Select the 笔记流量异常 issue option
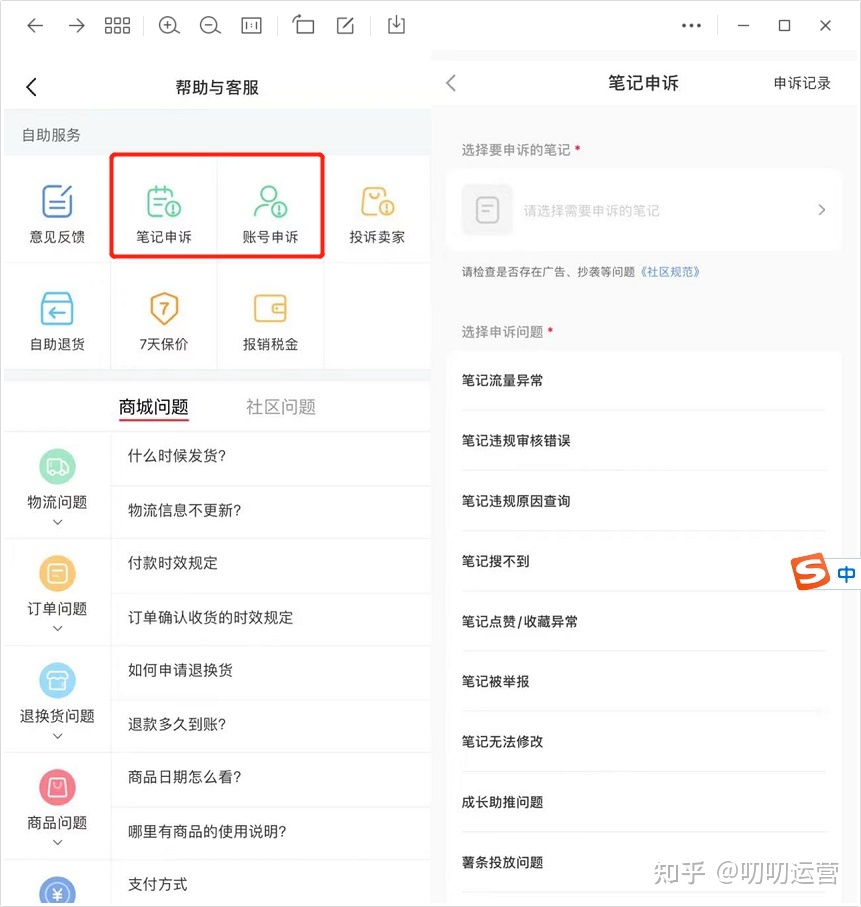861x907 pixels. (506, 380)
